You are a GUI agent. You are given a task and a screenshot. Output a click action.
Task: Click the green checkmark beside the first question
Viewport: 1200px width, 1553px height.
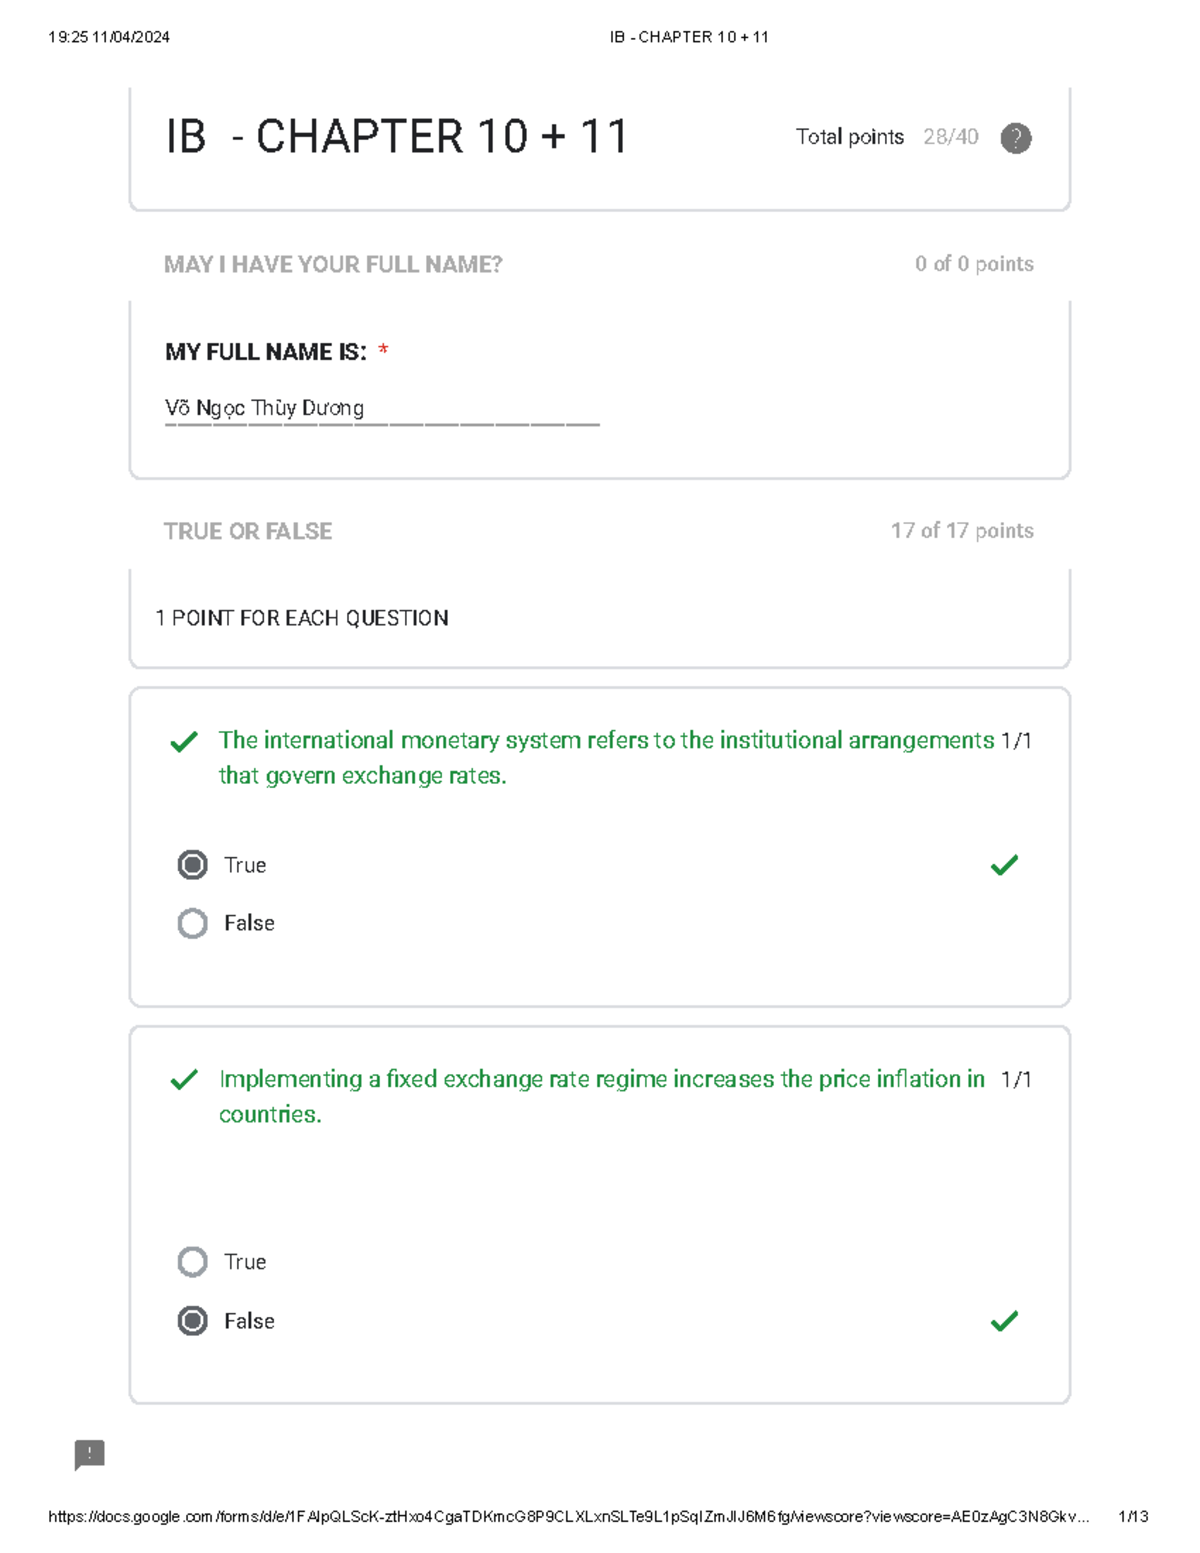pyautogui.click(x=184, y=743)
